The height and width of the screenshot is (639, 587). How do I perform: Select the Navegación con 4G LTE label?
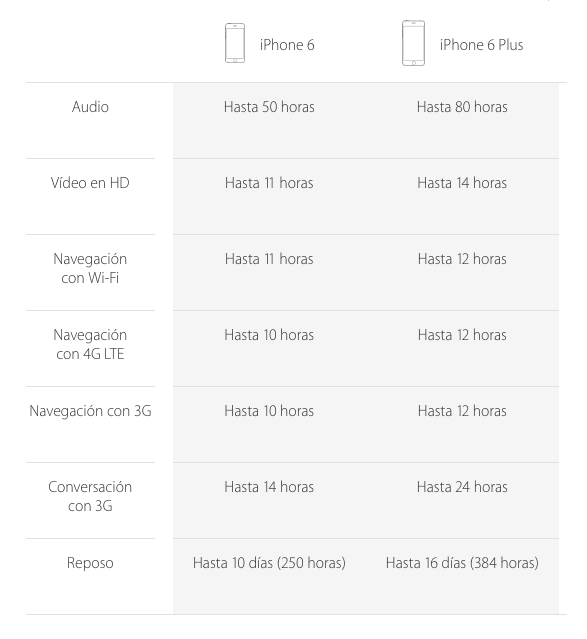click(x=90, y=344)
